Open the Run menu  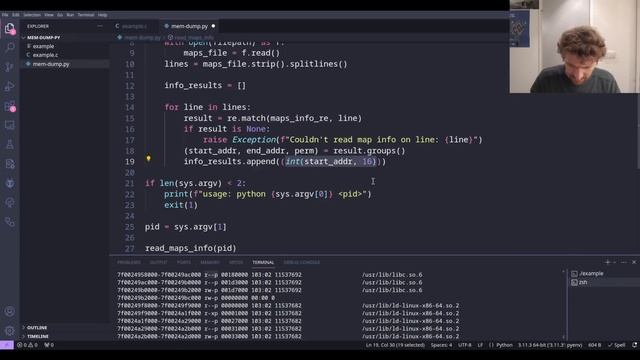pos(70,15)
